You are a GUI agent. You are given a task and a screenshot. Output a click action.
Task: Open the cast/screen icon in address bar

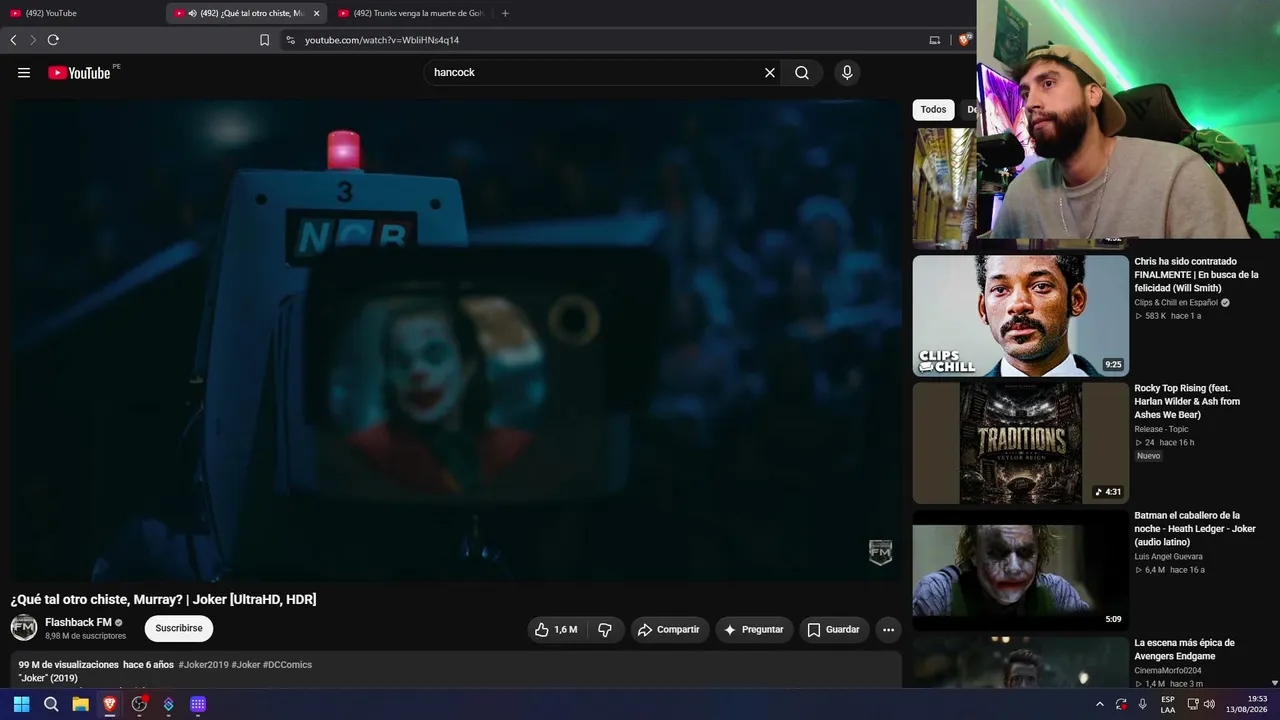coord(935,40)
